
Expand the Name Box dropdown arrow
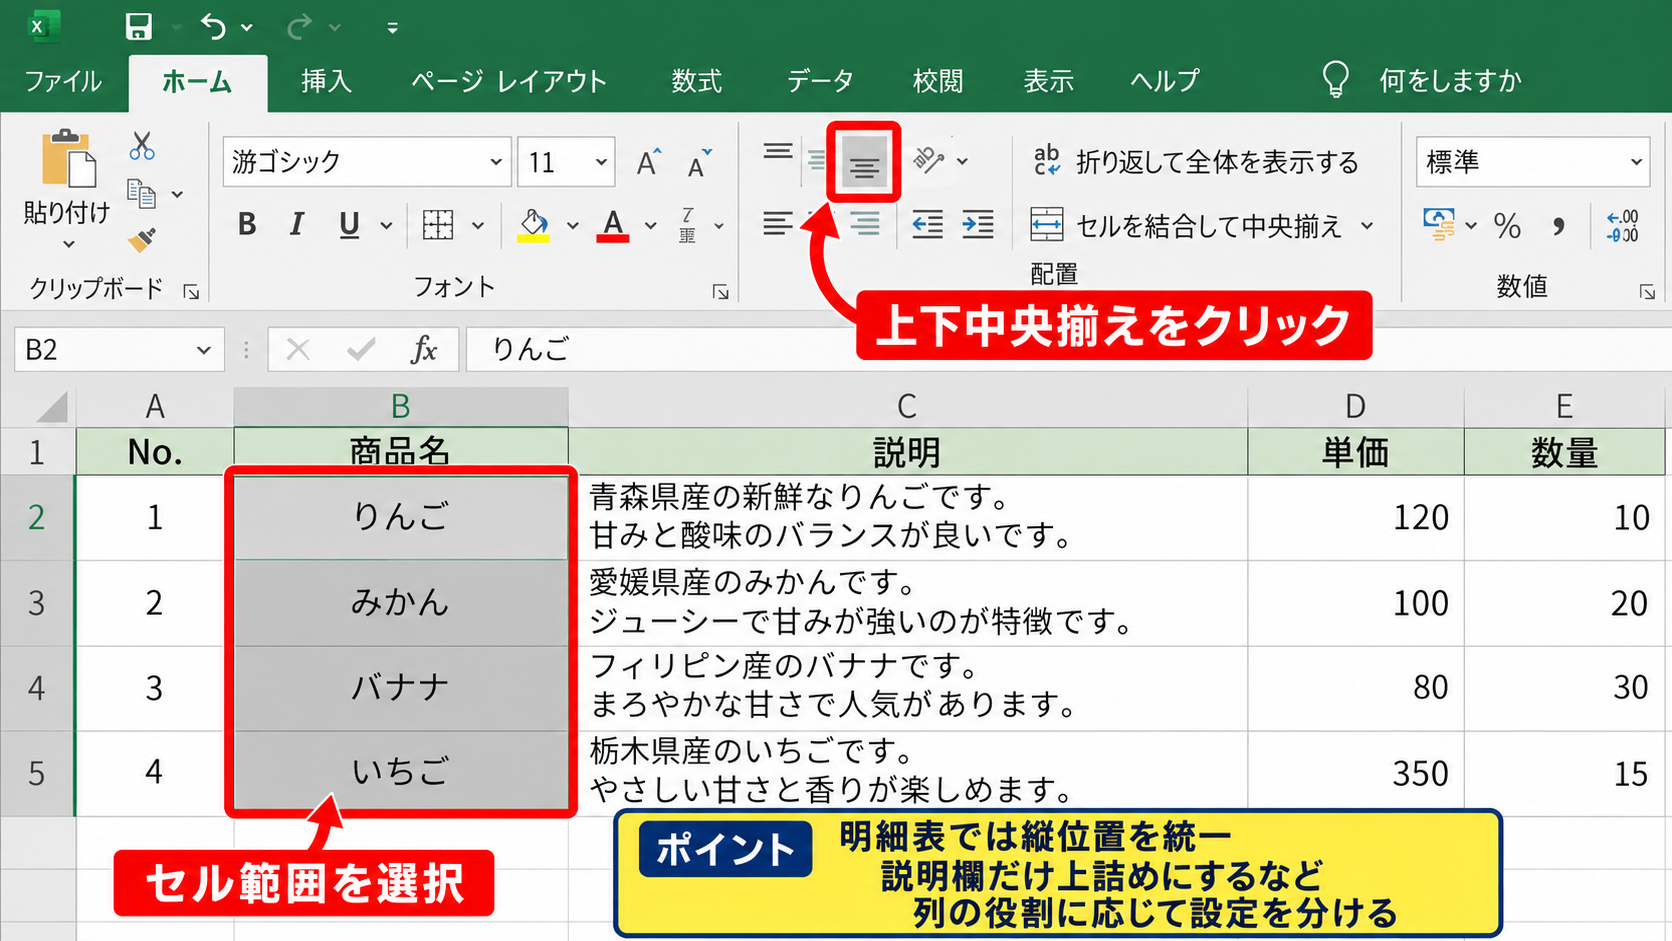tap(203, 350)
